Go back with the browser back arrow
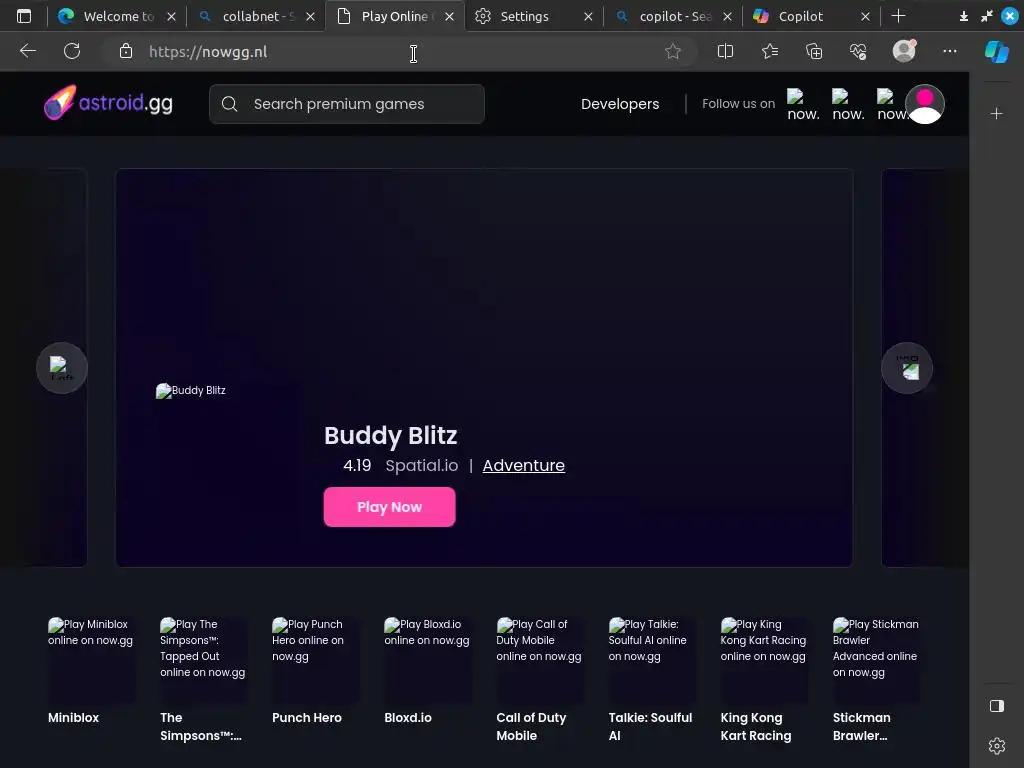This screenshot has width=1024, height=768. click(28, 51)
